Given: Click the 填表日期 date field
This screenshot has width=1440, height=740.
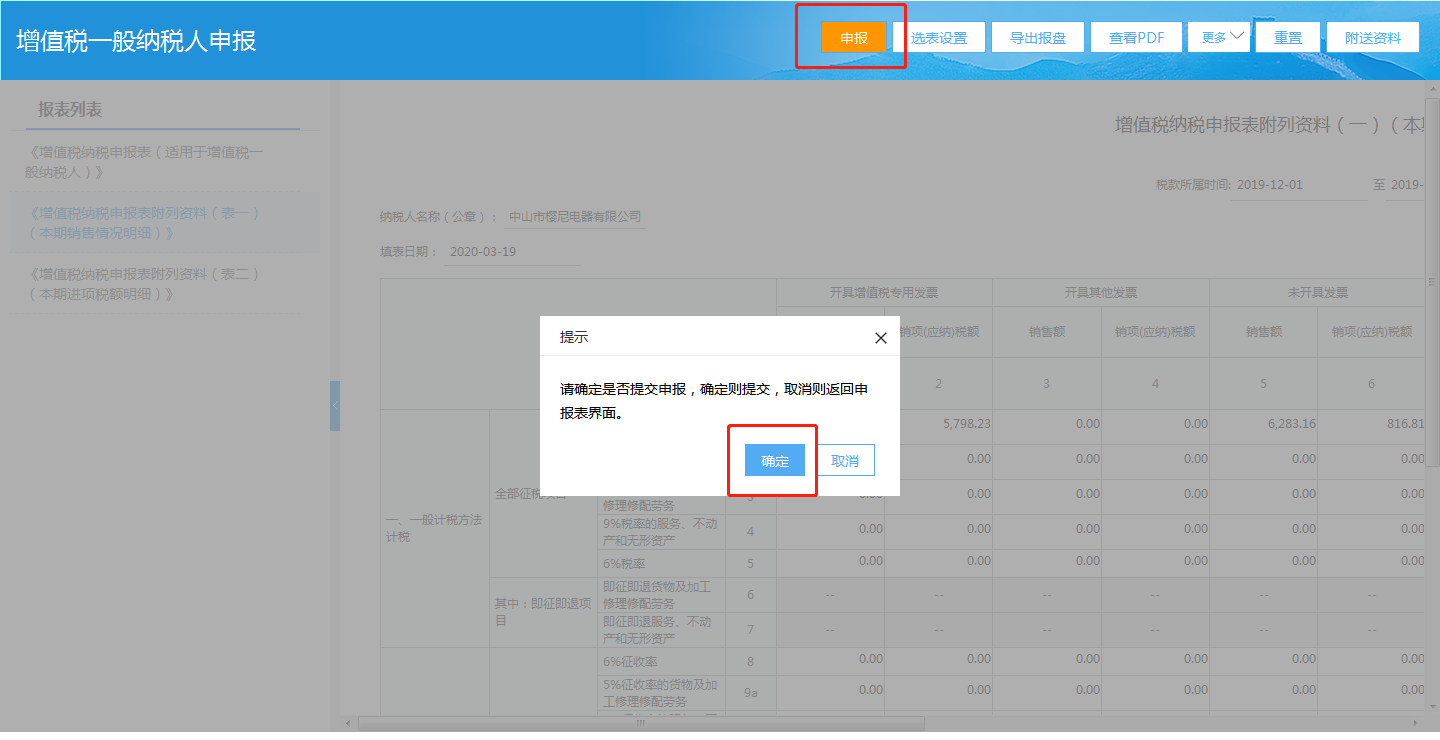Looking at the screenshot, I should click(512, 252).
